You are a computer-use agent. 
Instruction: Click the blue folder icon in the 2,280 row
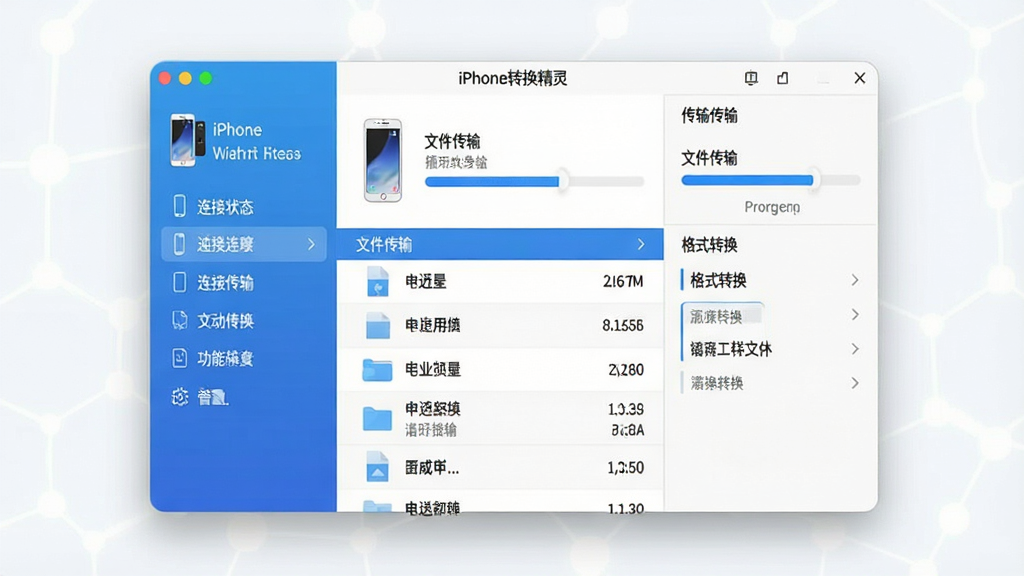tap(377, 370)
